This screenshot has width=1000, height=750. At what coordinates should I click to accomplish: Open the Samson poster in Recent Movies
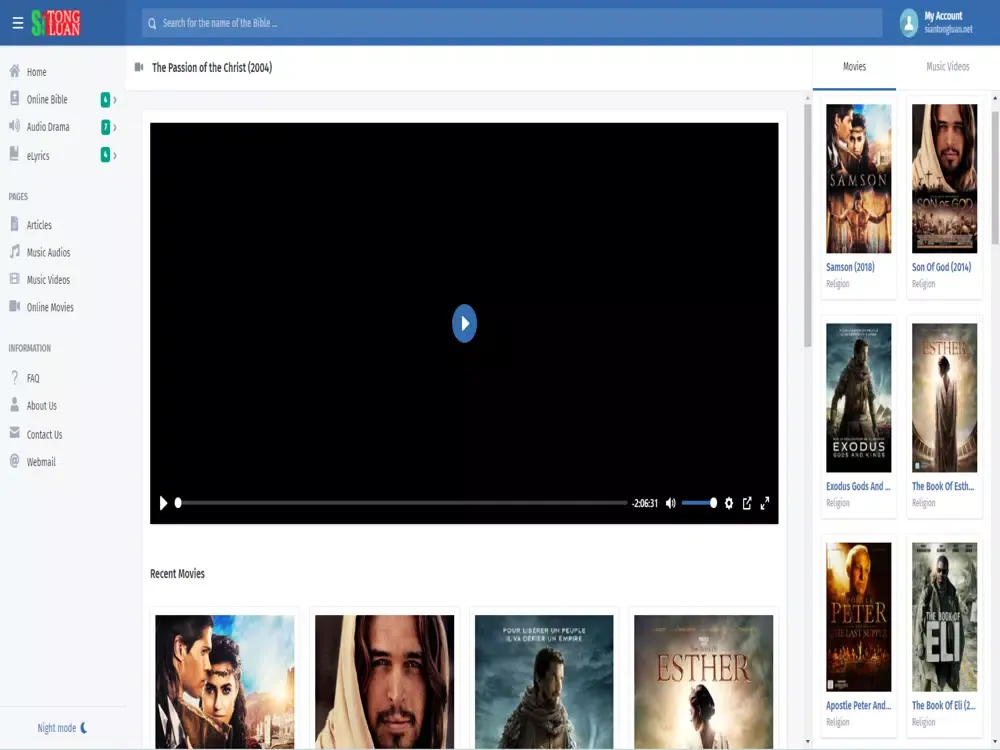point(224,682)
